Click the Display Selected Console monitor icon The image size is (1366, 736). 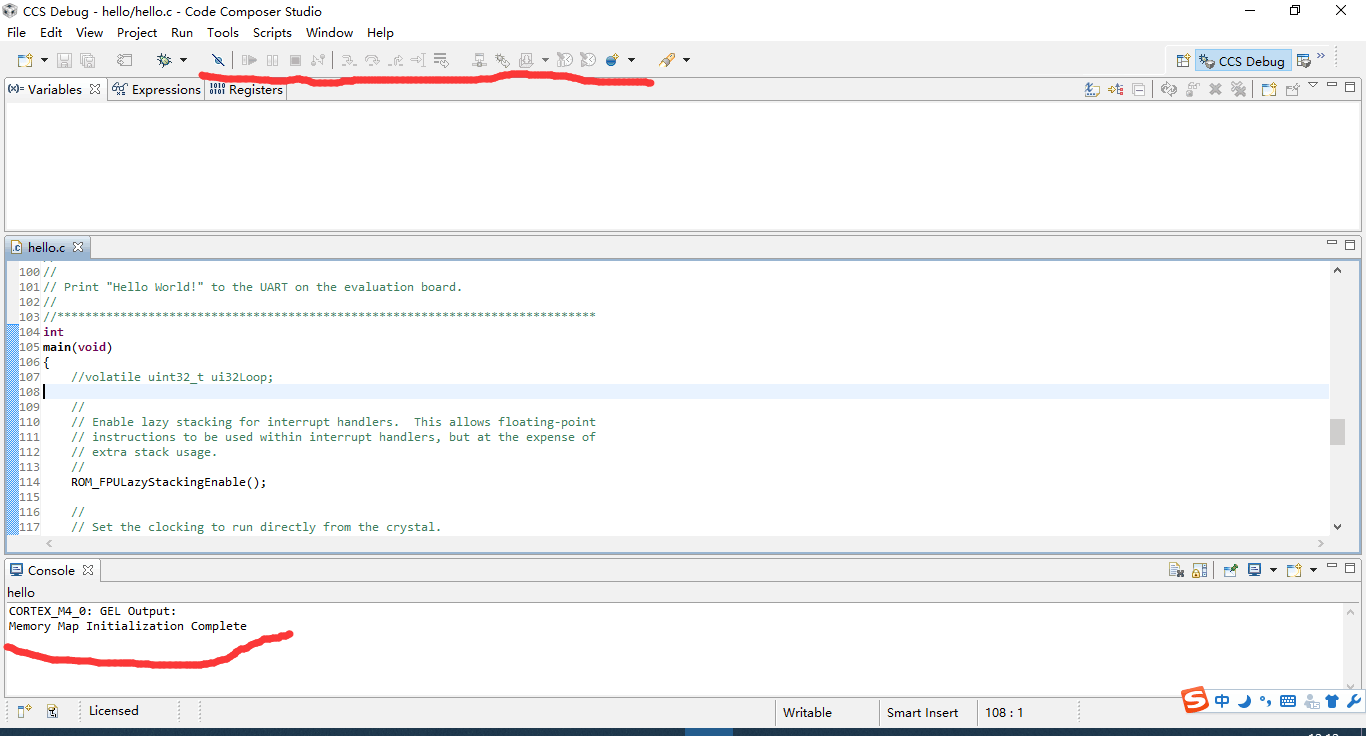tap(1254, 570)
